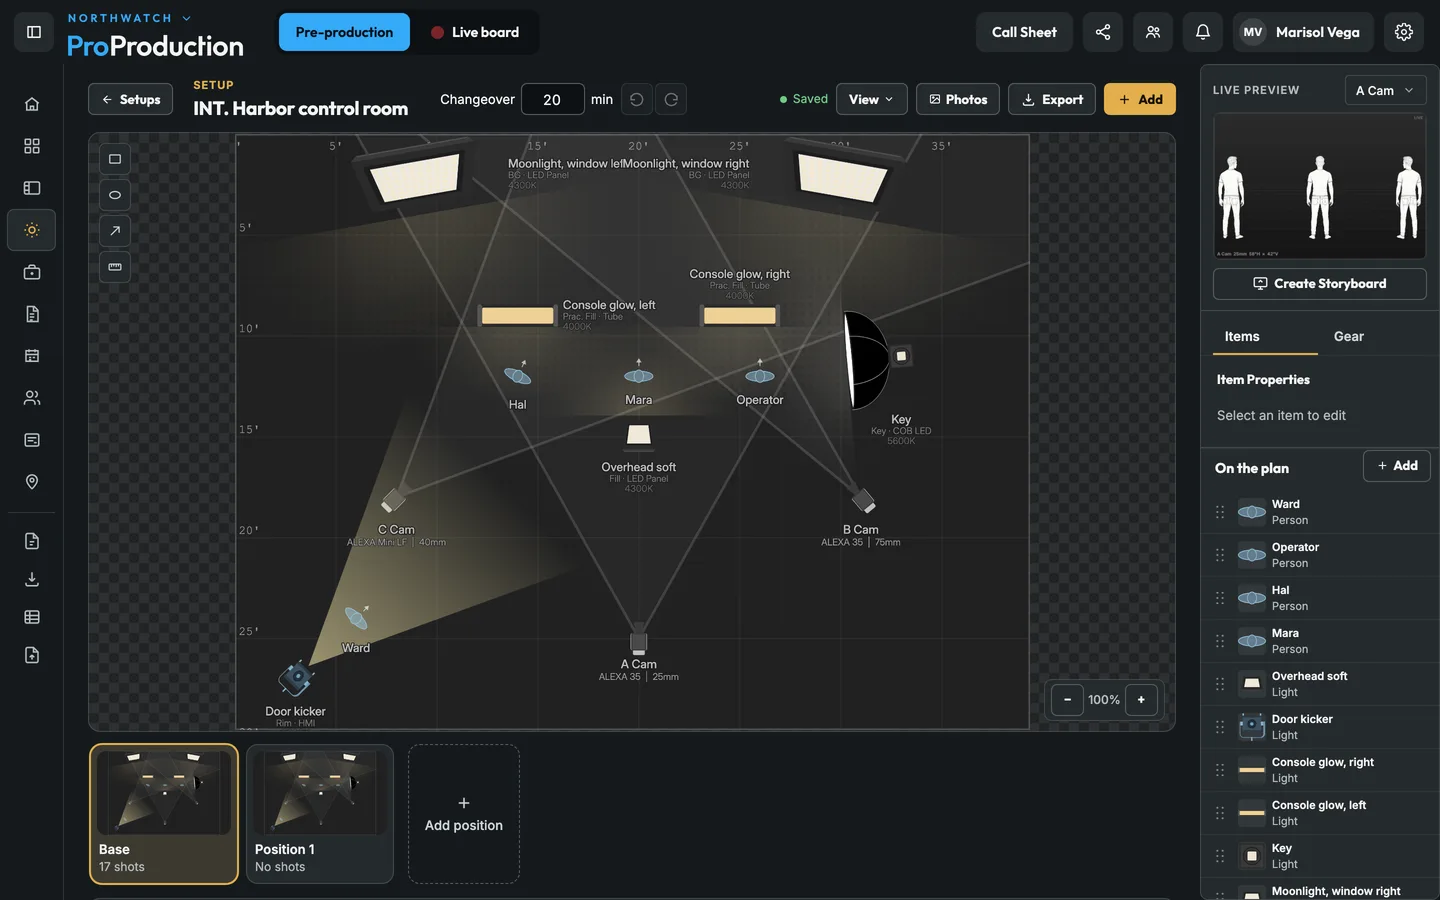Image resolution: width=1440 pixels, height=900 pixels.
Task: Select Overhead soft in plan list
Action: point(1320,684)
